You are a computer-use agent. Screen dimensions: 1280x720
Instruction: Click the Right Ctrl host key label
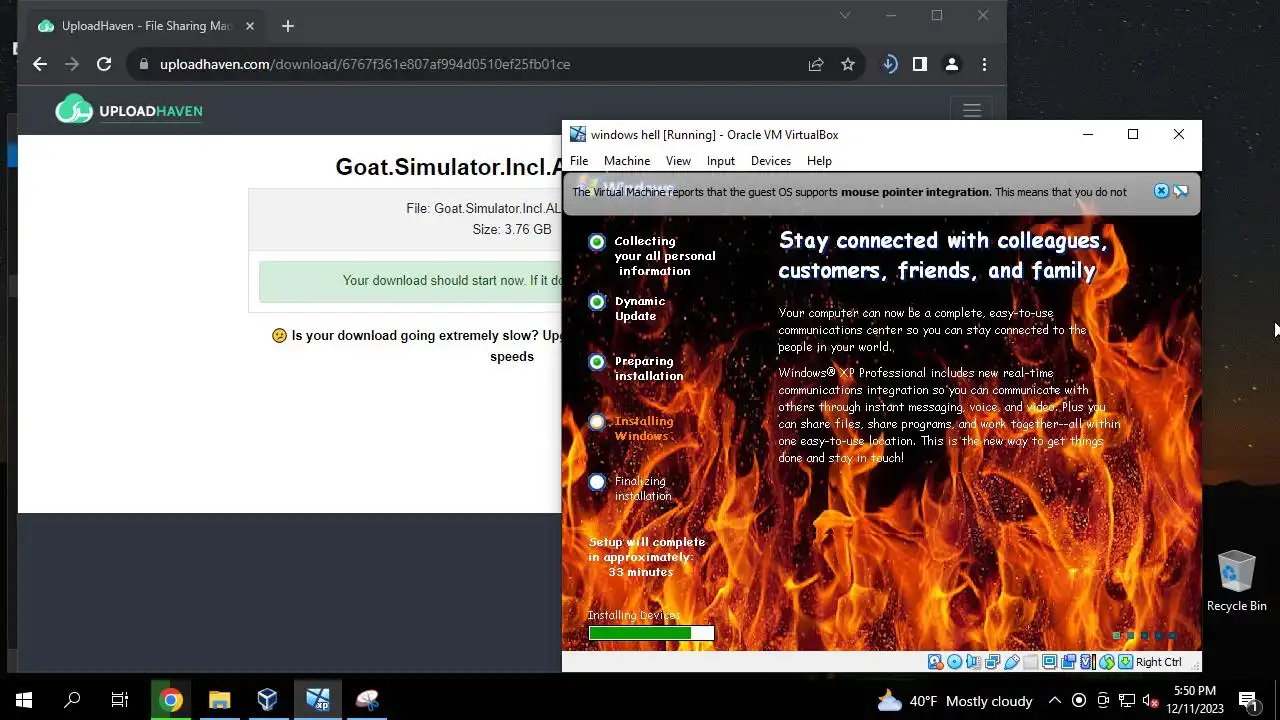point(1159,662)
